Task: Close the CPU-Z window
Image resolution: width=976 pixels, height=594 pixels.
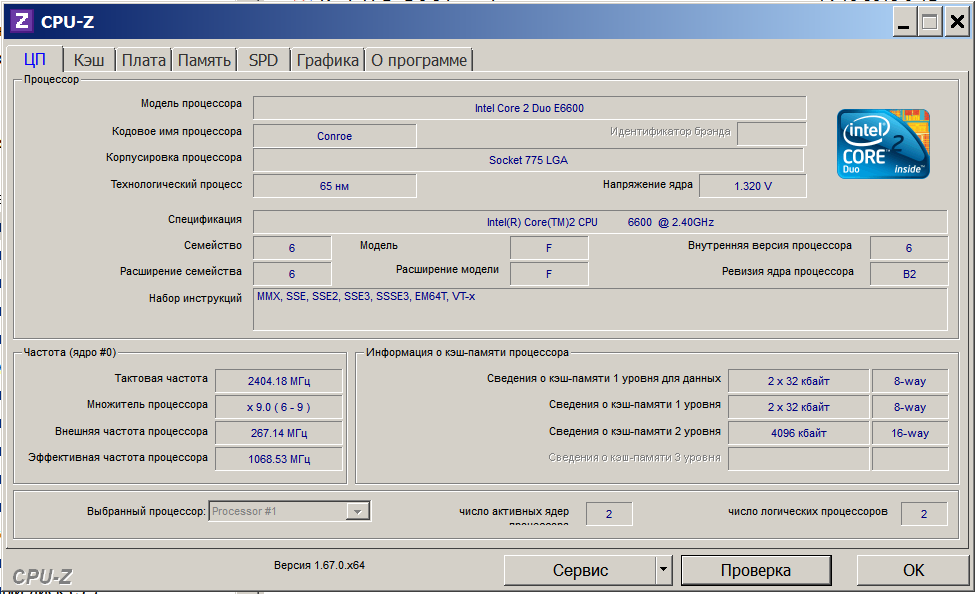Action: pos(957,22)
